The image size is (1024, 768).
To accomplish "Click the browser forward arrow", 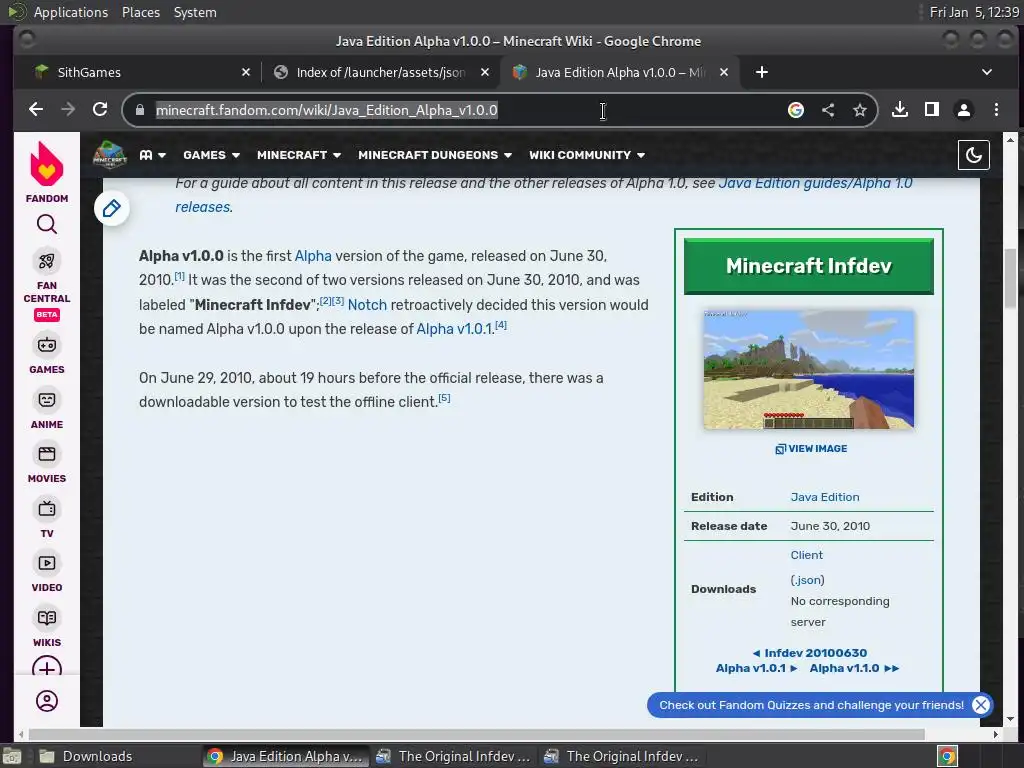I will 68,109.
